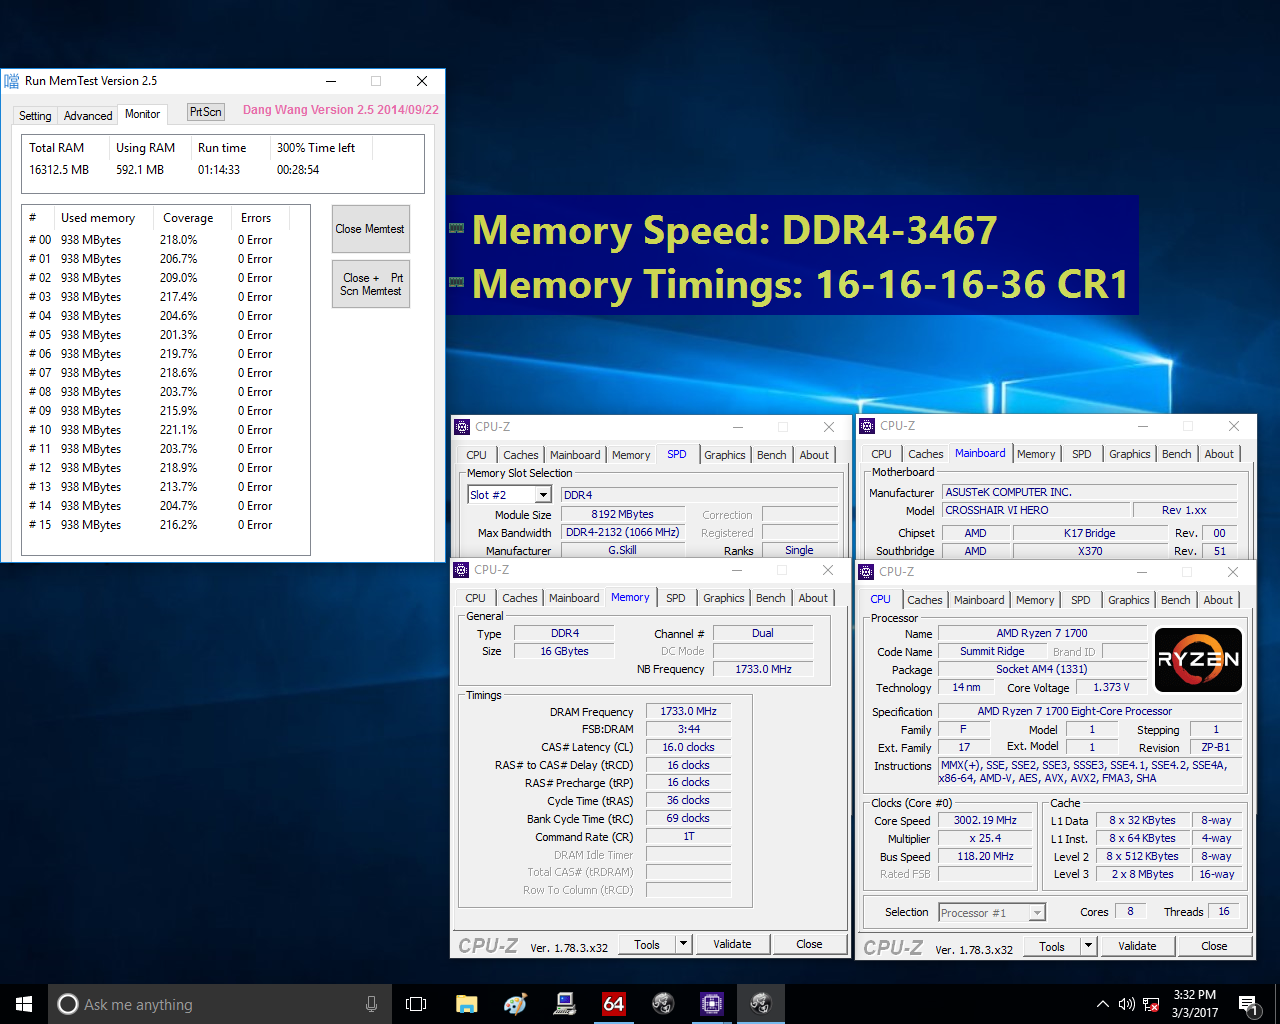Open Paint from the taskbar
1280x1024 pixels.
[x=515, y=1003]
